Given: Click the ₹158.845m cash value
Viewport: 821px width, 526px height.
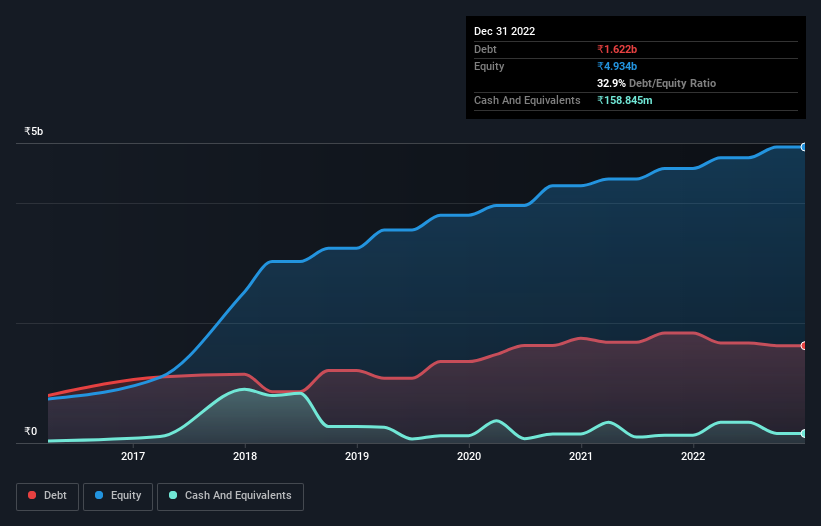Looking at the screenshot, I should click(625, 100).
